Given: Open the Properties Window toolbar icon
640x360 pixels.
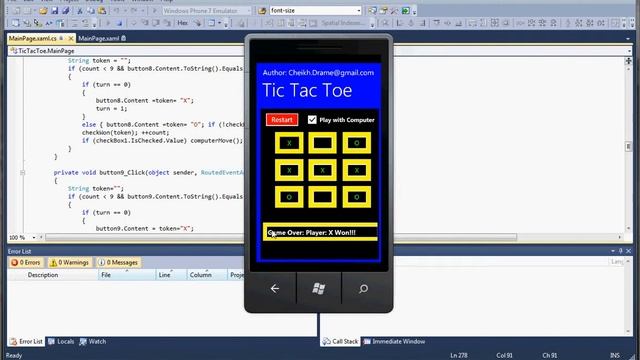Looking at the screenshot, I should [383, 11].
